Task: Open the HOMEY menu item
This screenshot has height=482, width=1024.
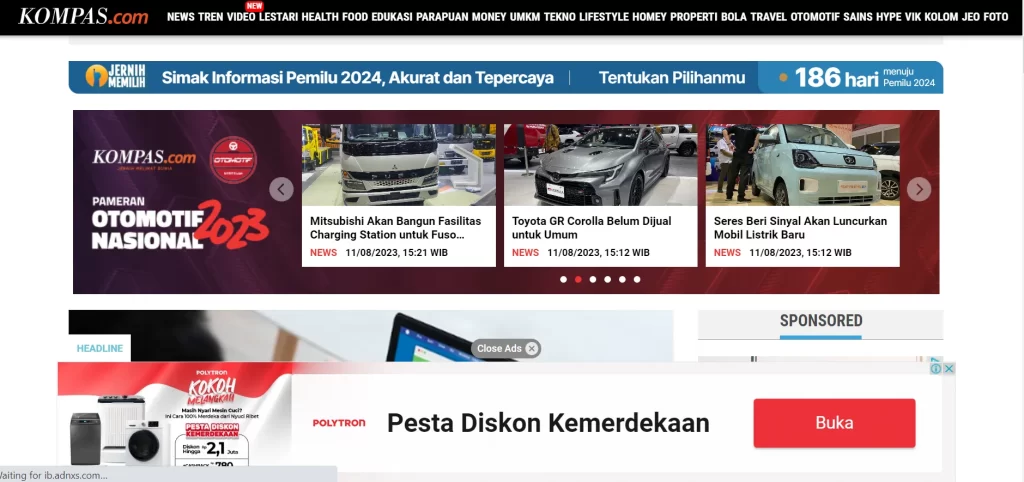Action: [x=649, y=17]
